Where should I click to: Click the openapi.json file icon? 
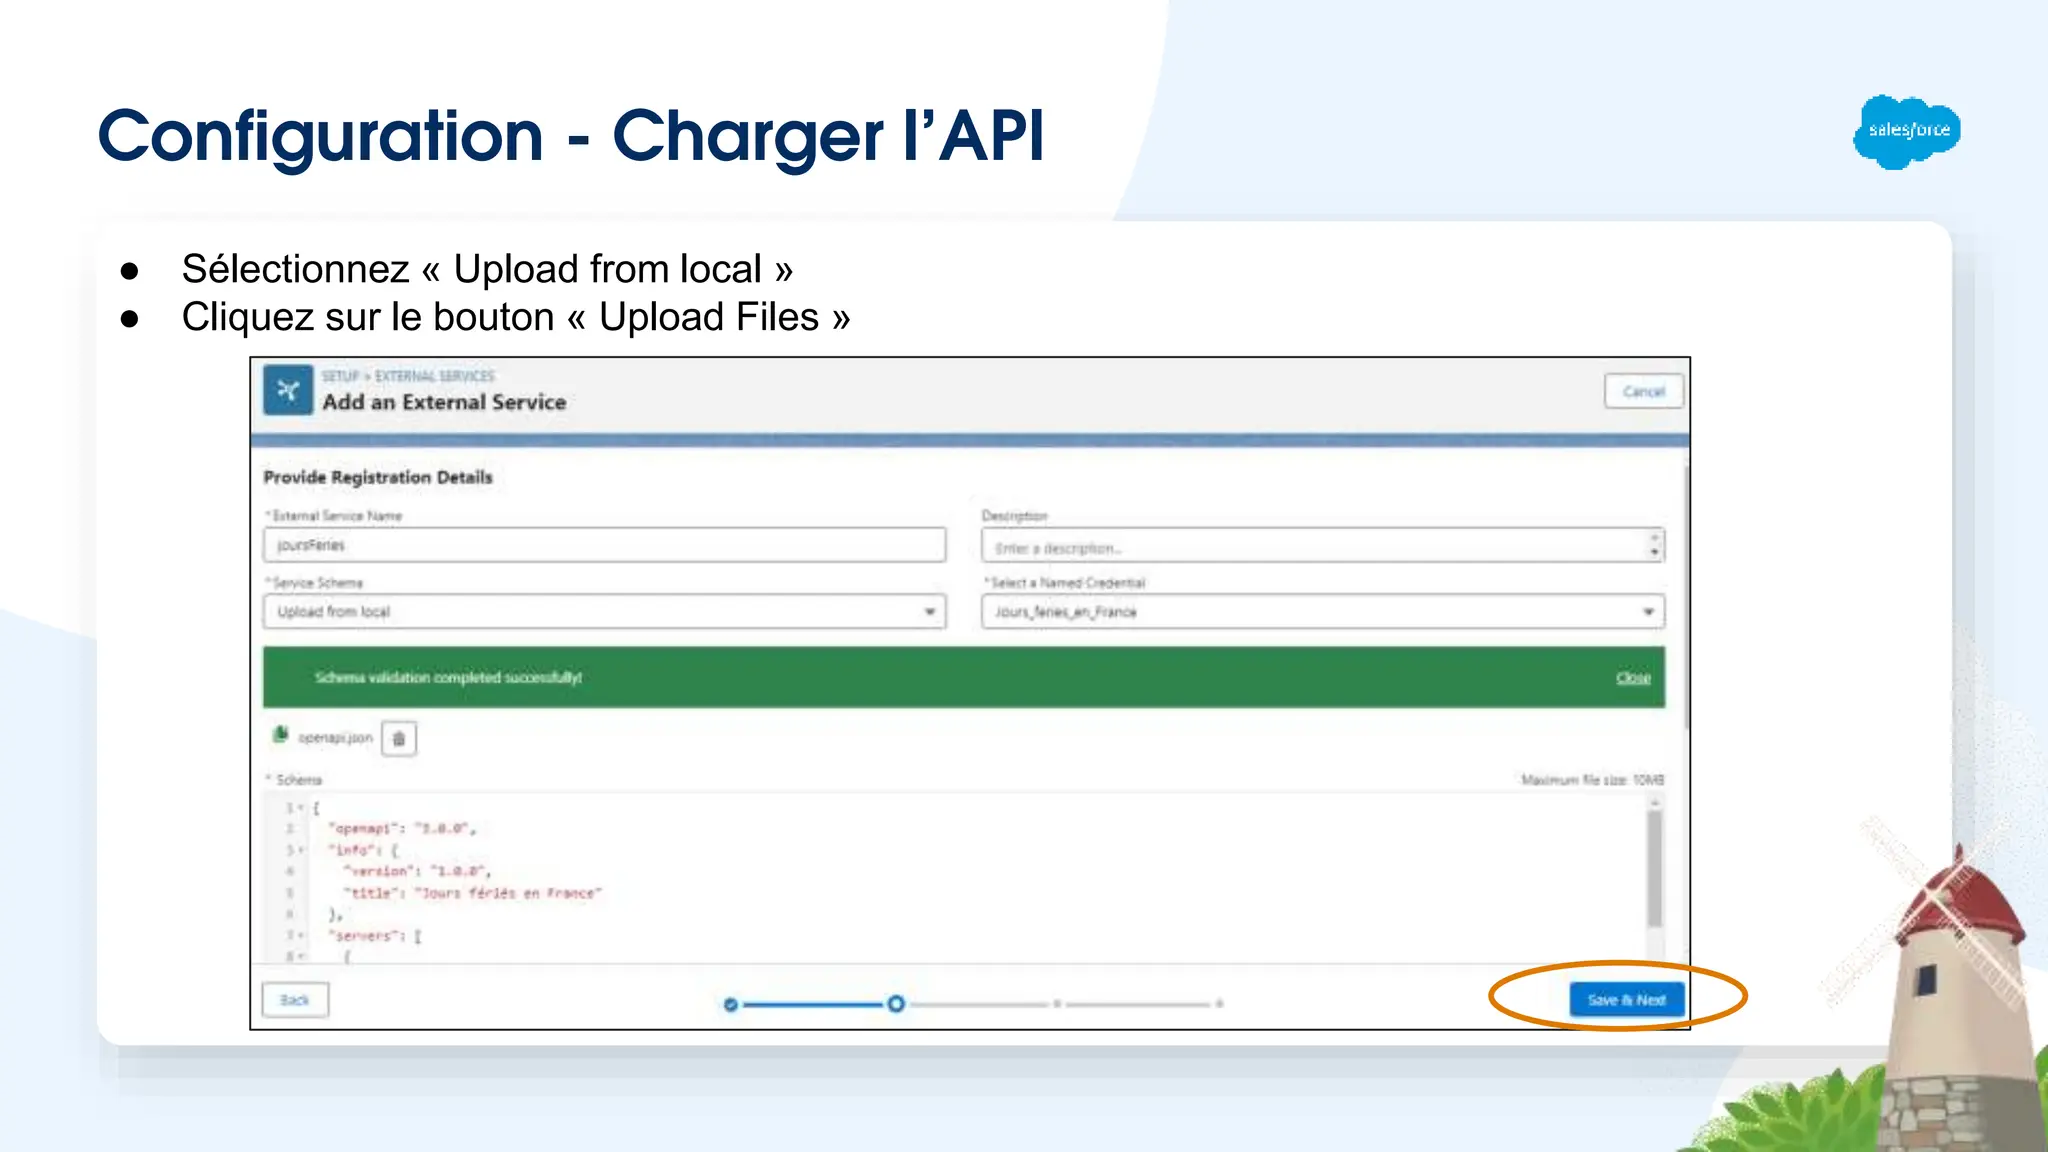pyautogui.click(x=280, y=735)
